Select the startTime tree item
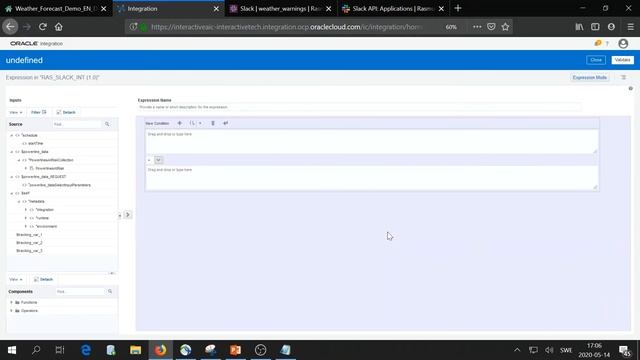Viewport: 640px width, 360px height. pos(36,143)
